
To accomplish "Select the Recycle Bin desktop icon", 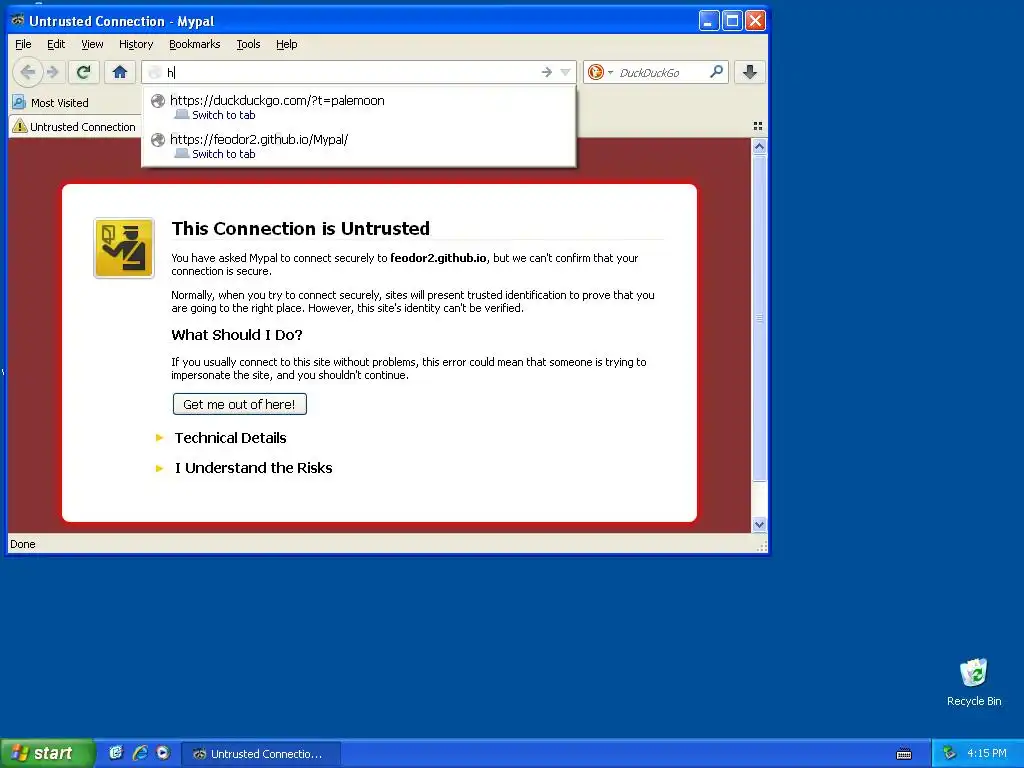I will [974, 682].
